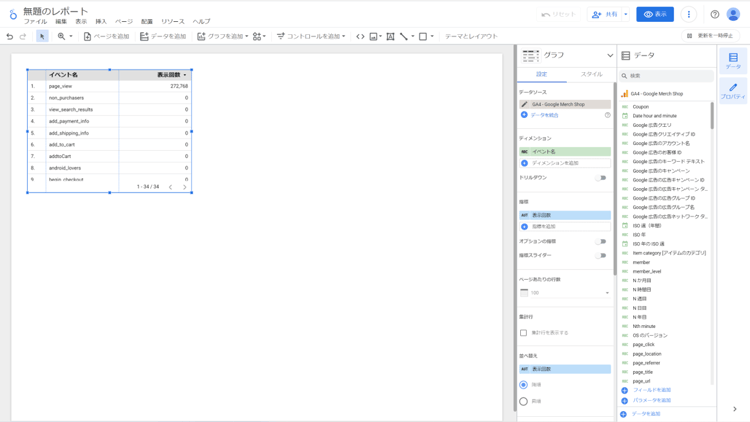The height and width of the screenshot is (422, 750).
Task: Click the pencil icon to edit the data source
Action: [525, 104]
